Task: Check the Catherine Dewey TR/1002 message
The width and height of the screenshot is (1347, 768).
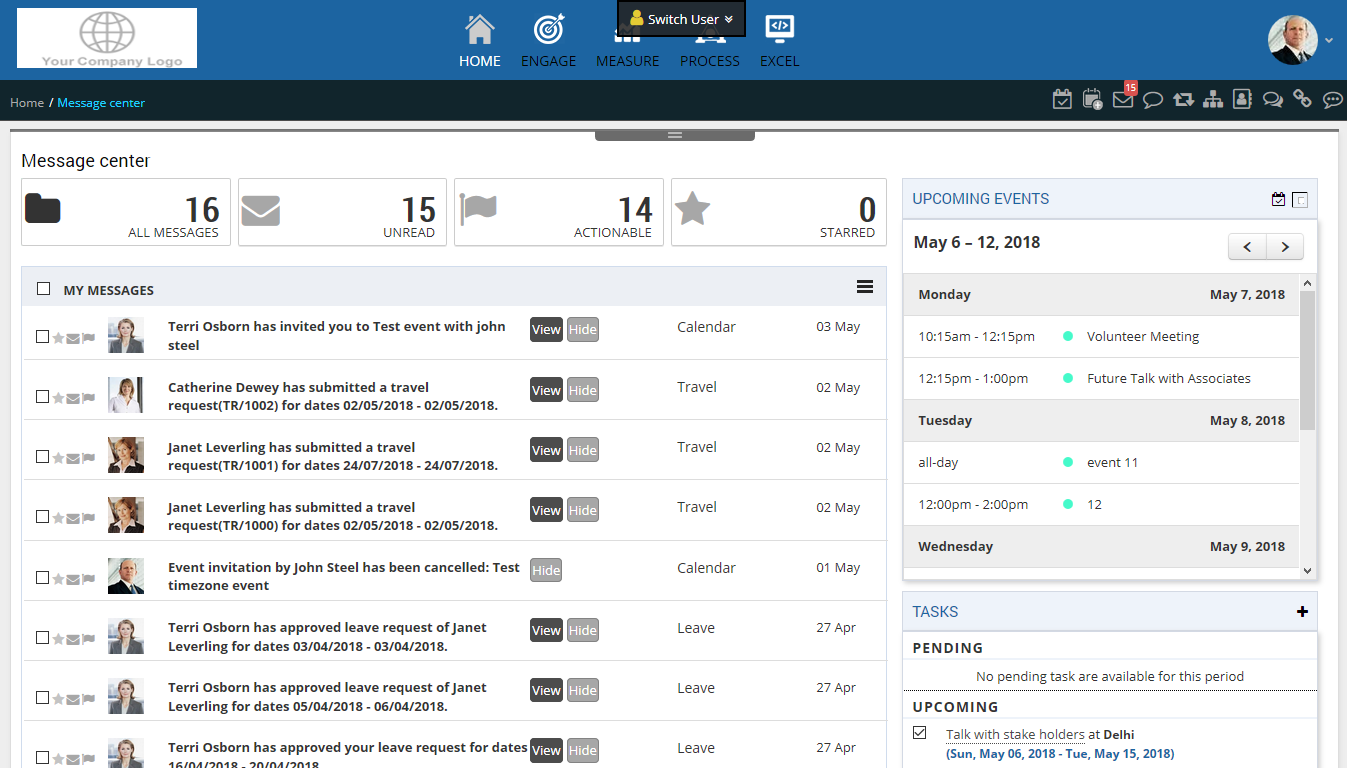Action: point(42,396)
